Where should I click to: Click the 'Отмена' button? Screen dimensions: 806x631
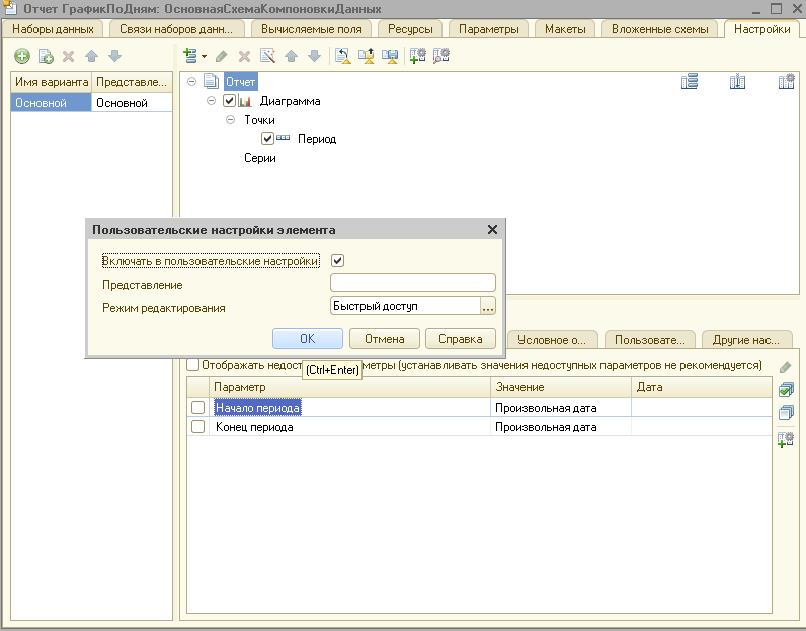384,339
